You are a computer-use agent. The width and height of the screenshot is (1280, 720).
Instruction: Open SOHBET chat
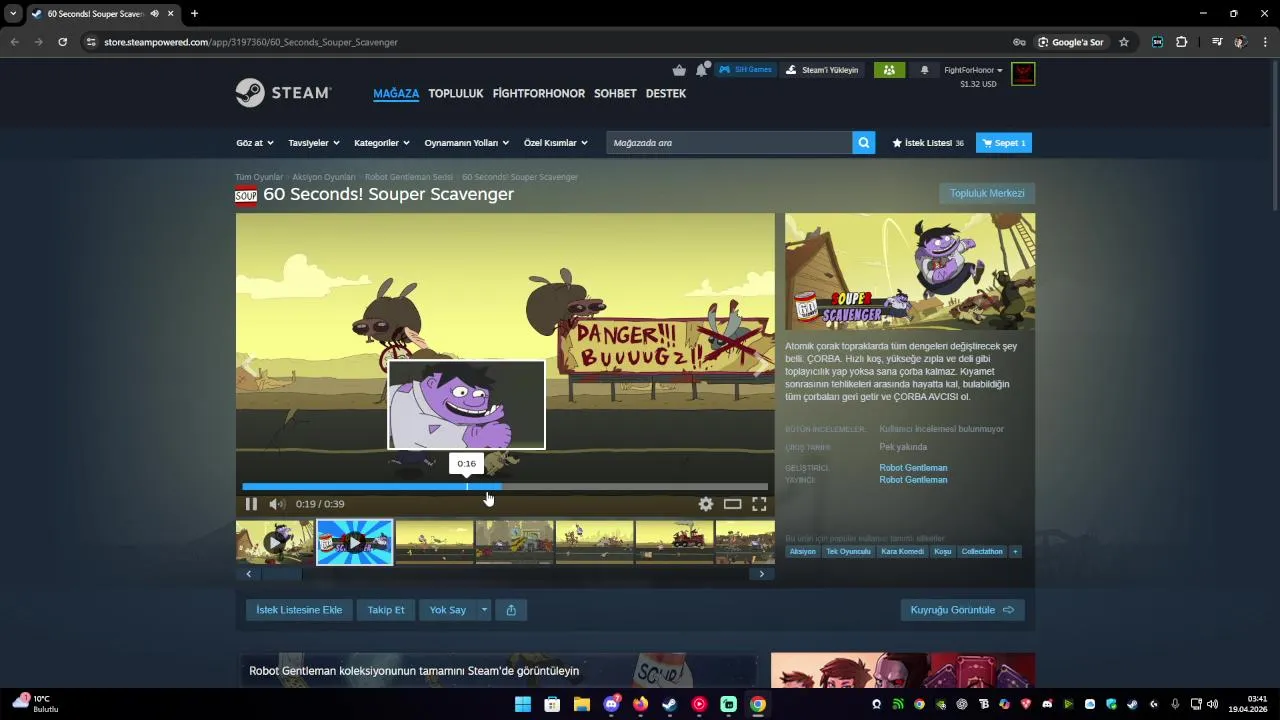[615, 93]
